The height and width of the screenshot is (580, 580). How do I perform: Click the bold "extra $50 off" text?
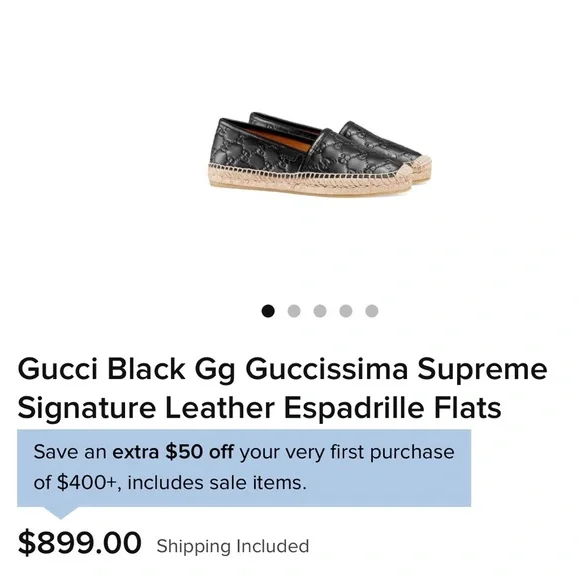click(173, 452)
